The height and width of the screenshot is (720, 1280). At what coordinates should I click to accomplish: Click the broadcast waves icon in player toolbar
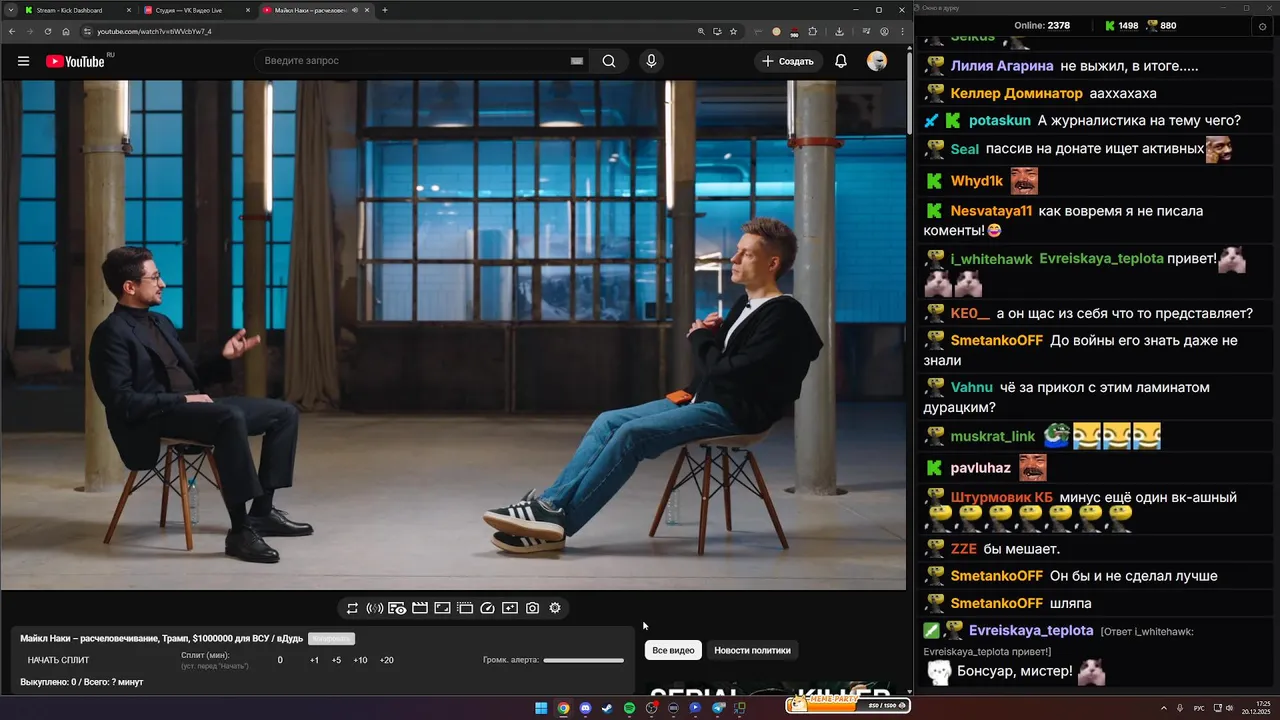[x=375, y=608]
